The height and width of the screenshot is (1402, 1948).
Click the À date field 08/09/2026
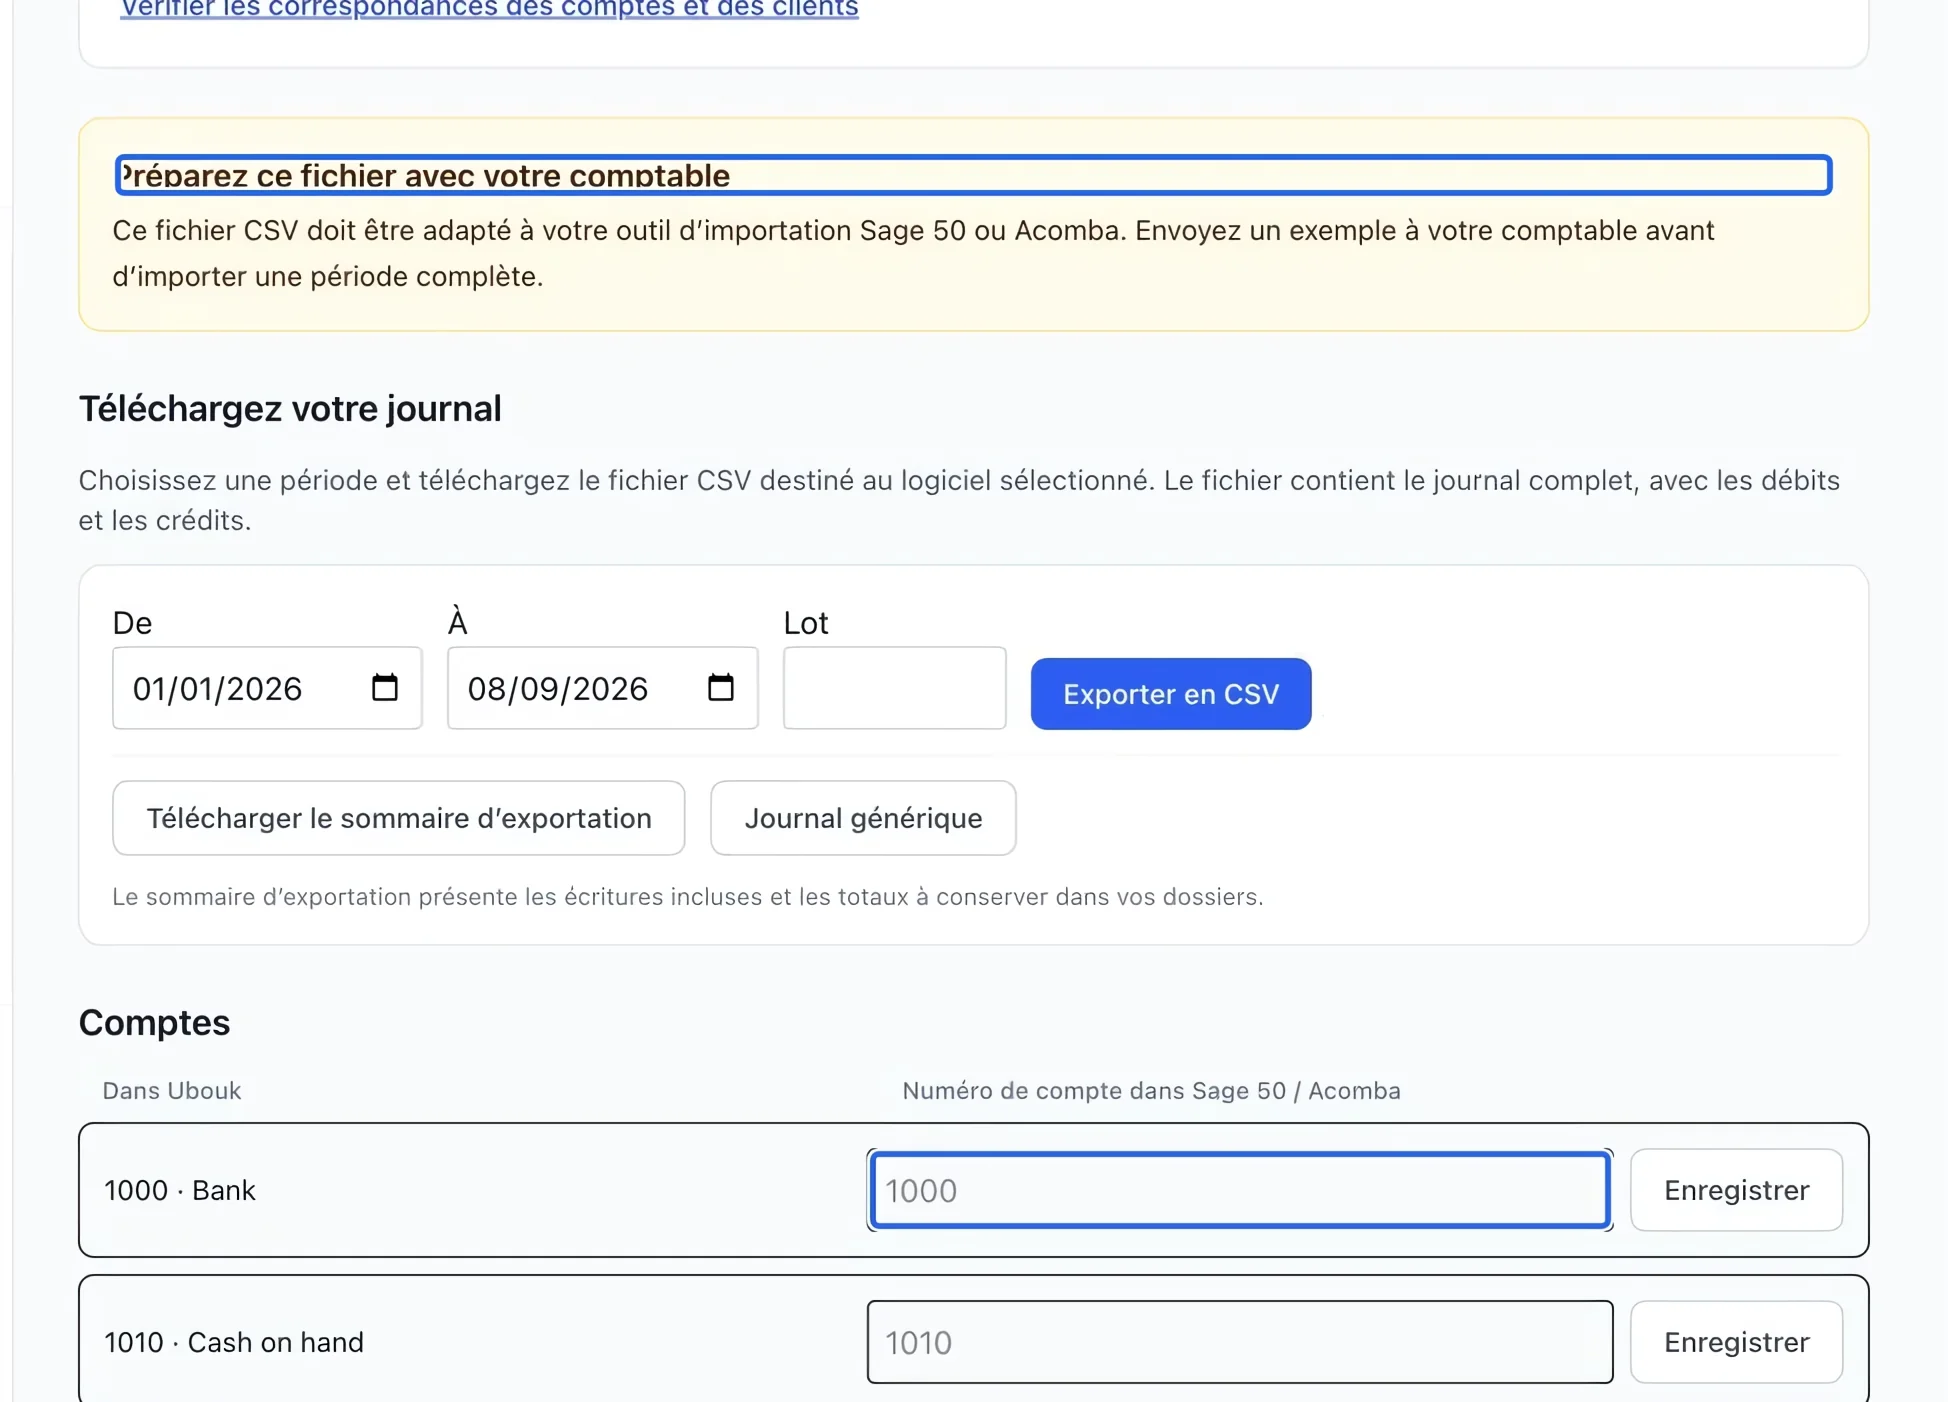[602, 688]
